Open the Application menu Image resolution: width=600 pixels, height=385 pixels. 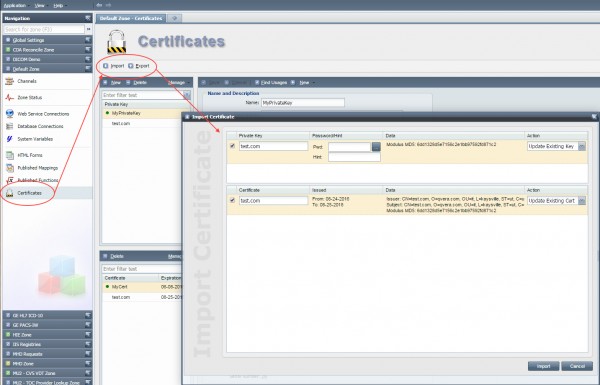click(15, 5)
